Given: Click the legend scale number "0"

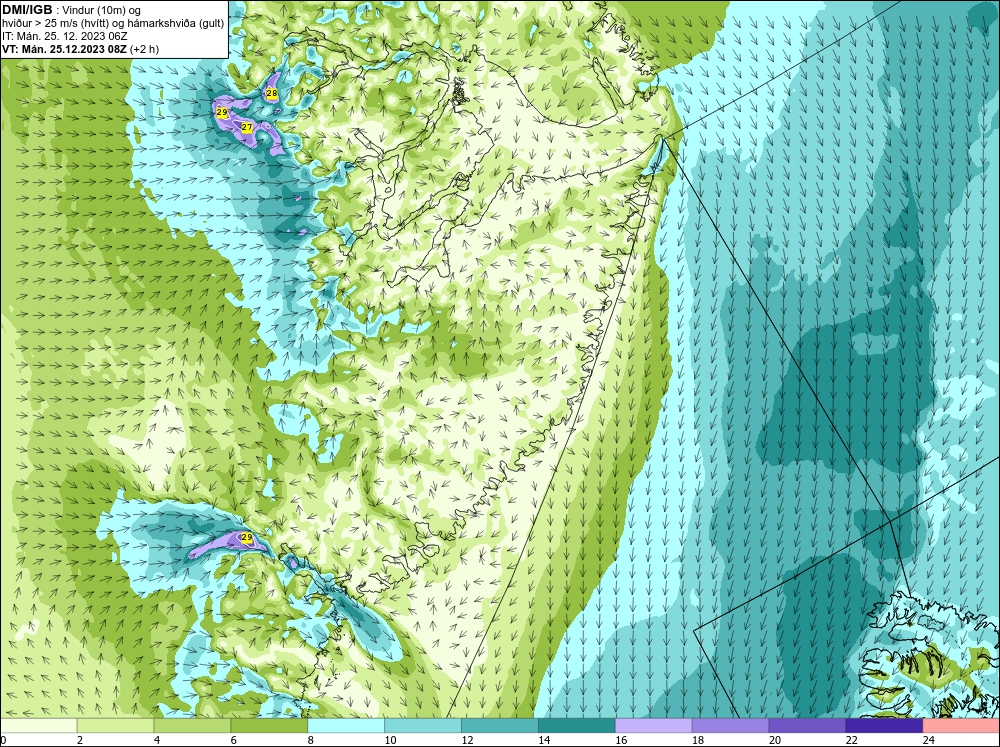Looking at the screenshot, I should [3, 740].
